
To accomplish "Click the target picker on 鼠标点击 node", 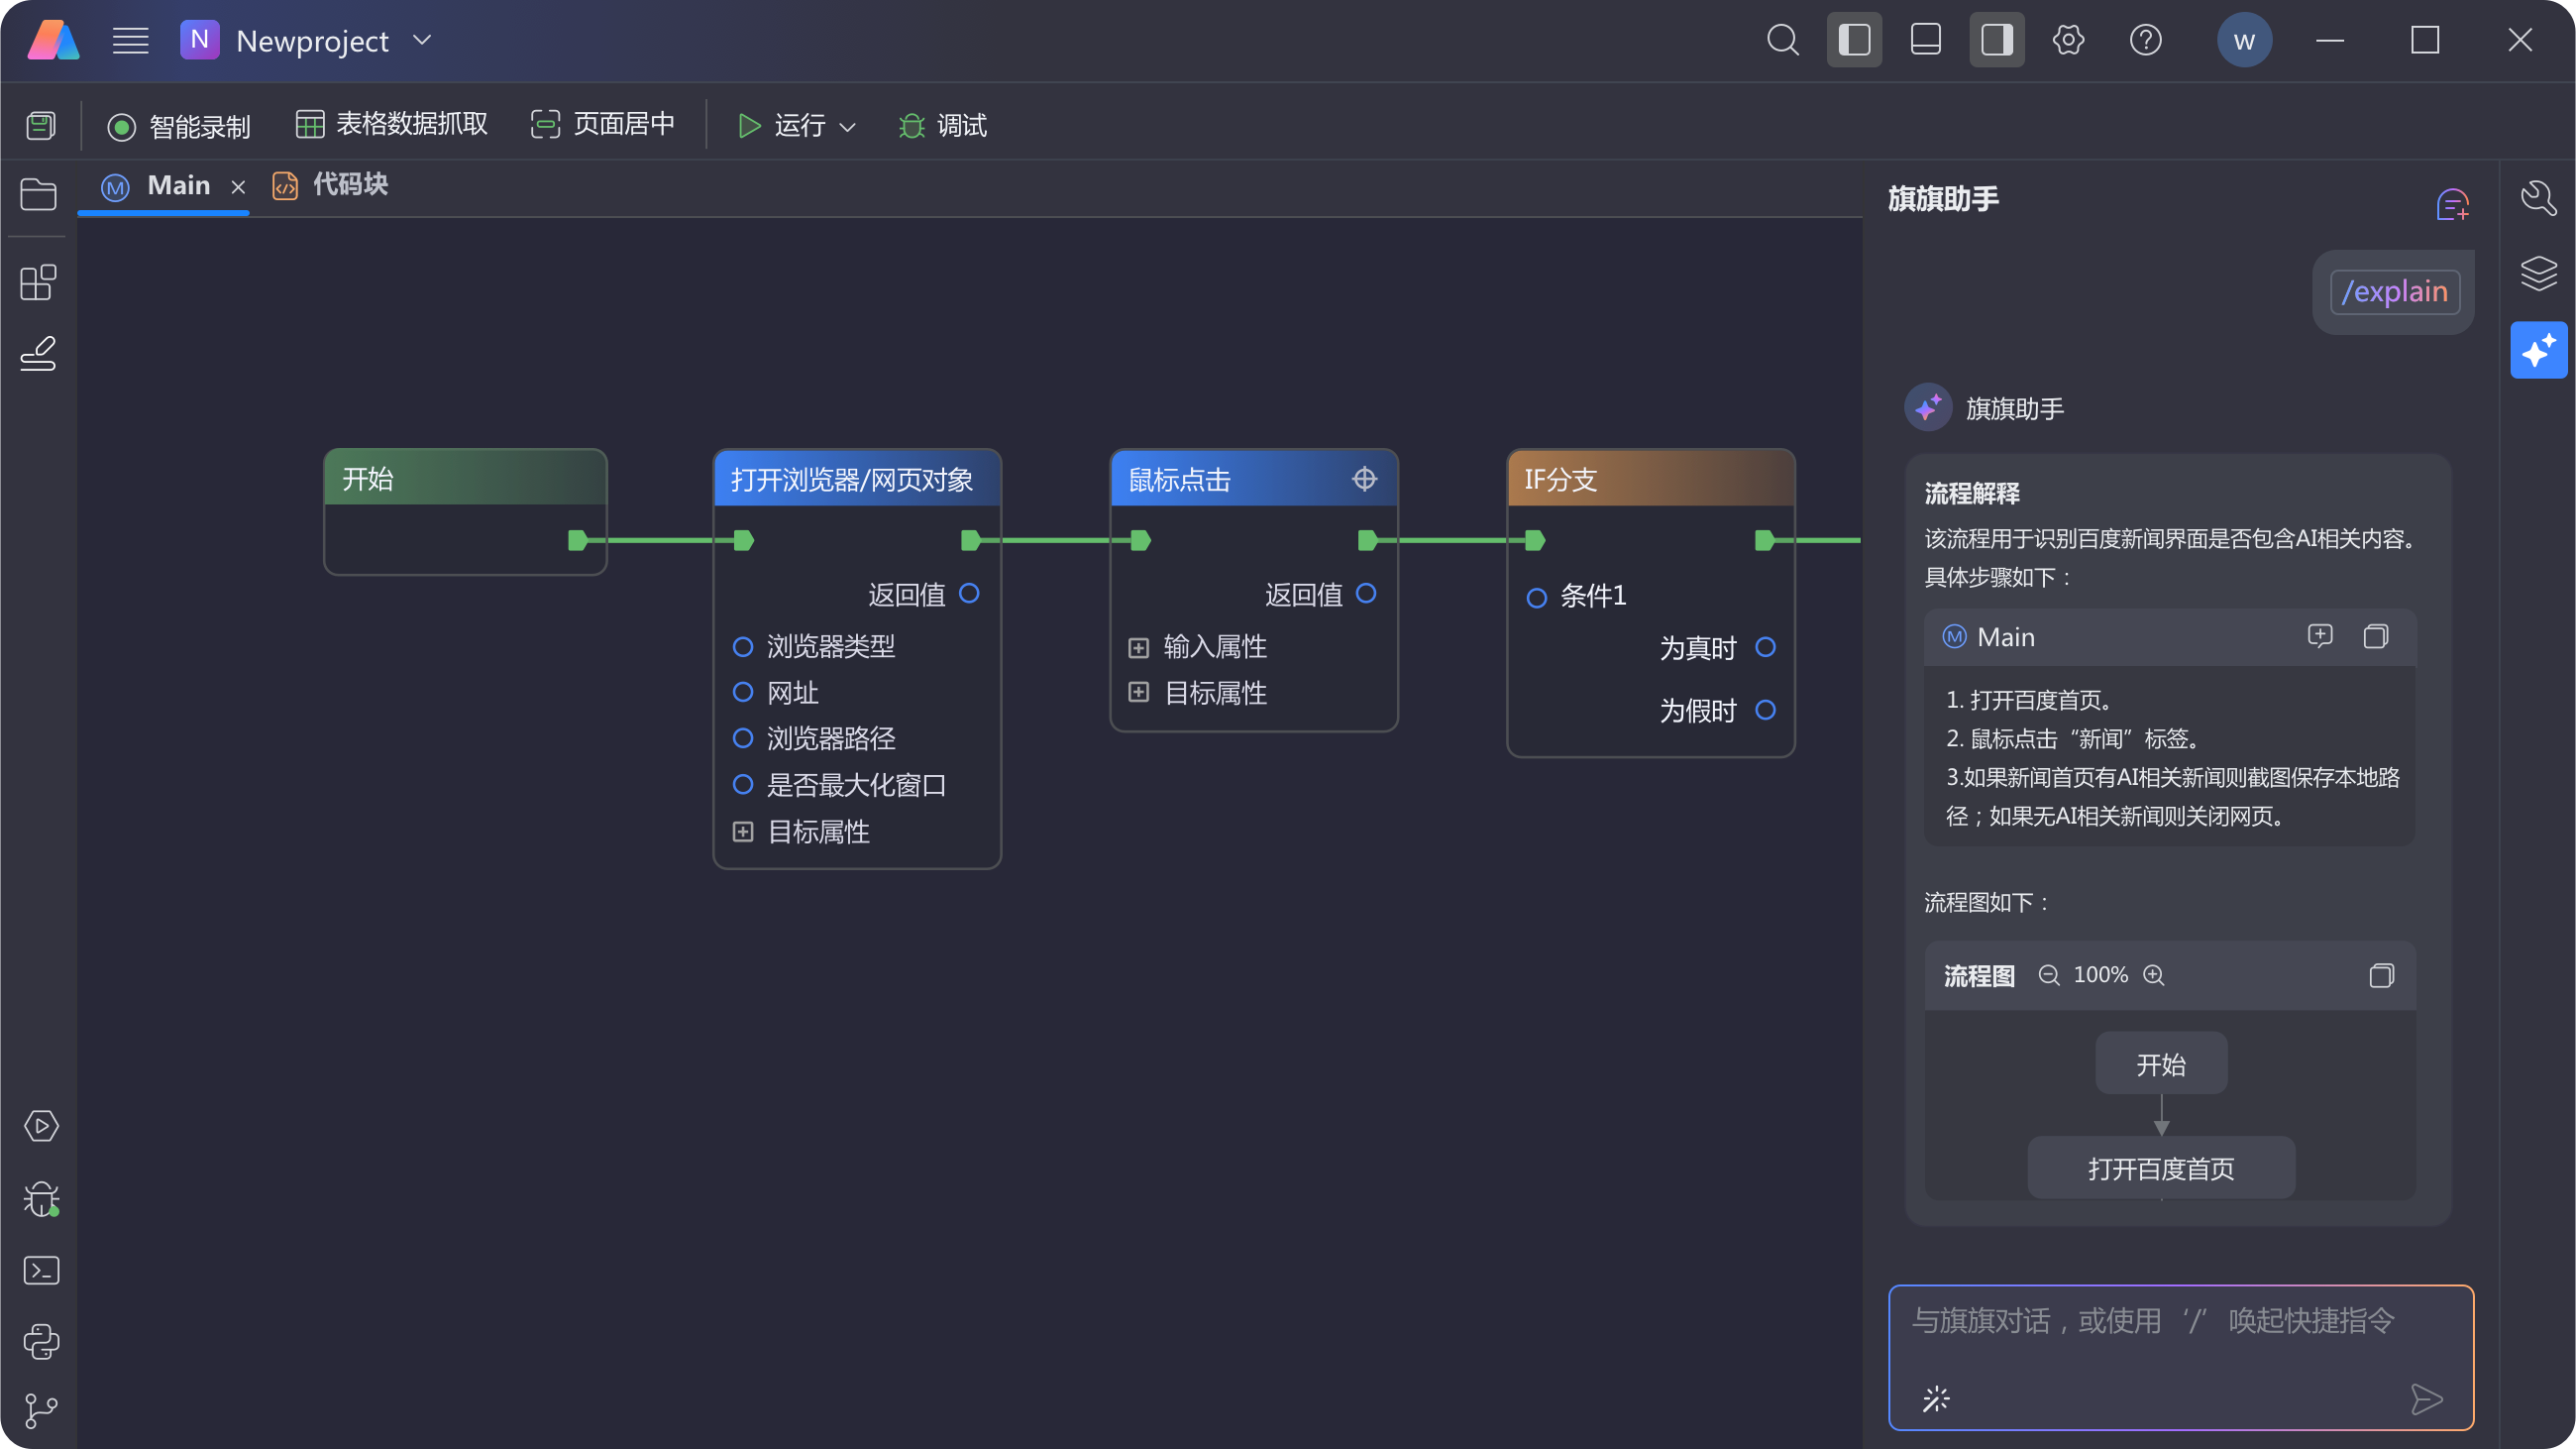I will [x=1364, y=479].
